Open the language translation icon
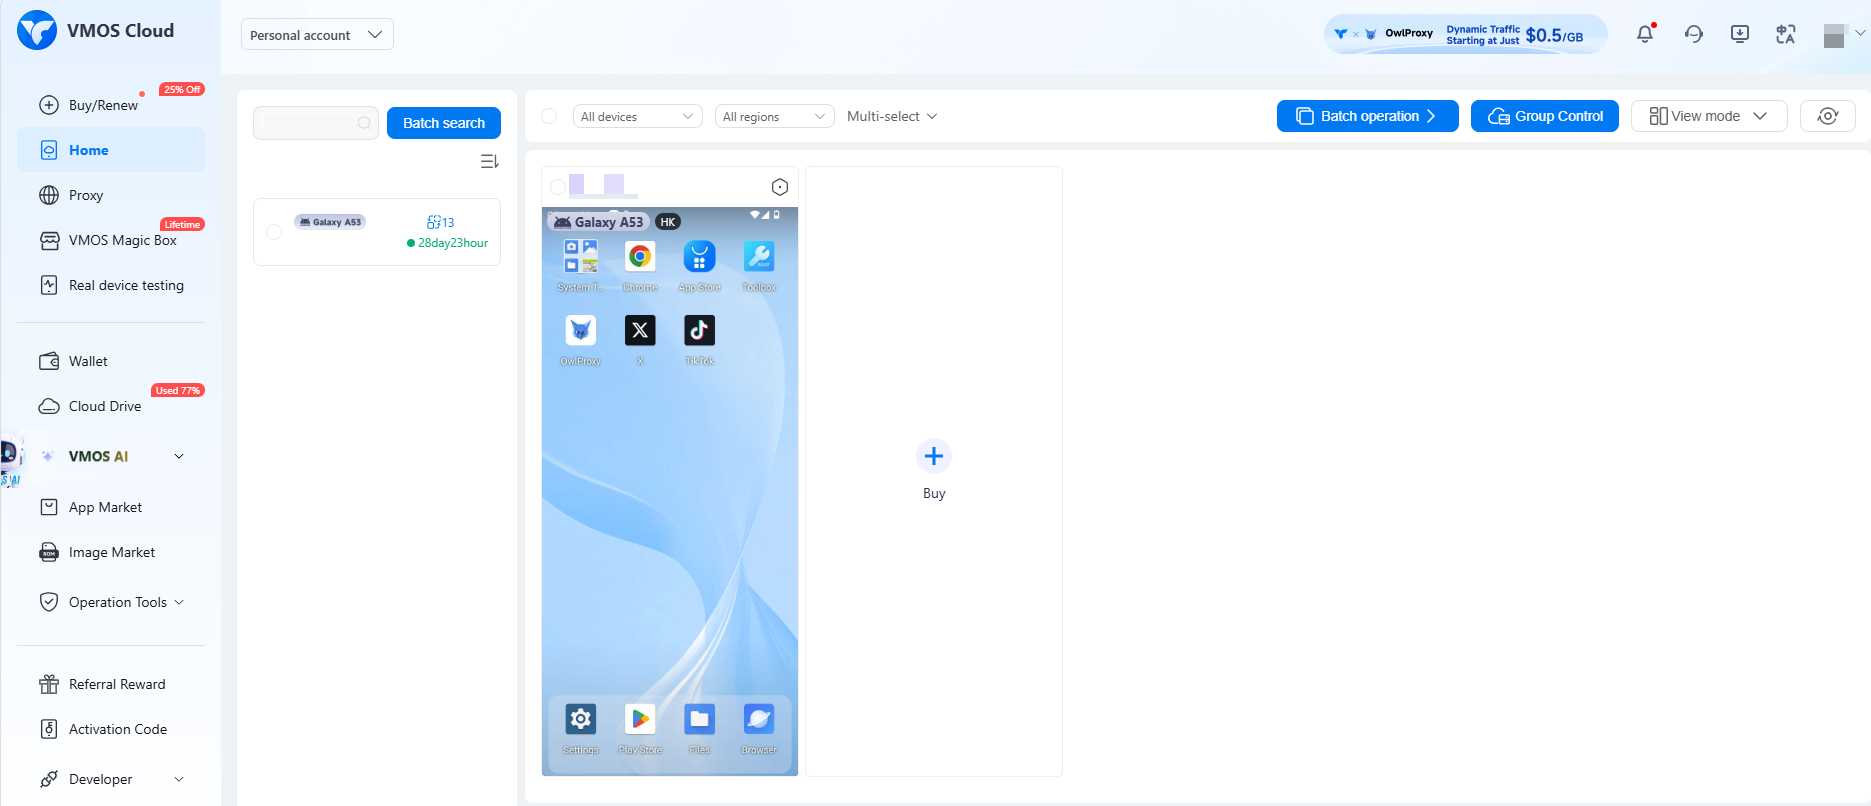The height and width of the screenshot is (806, 1871). (x=1786, y=34)
